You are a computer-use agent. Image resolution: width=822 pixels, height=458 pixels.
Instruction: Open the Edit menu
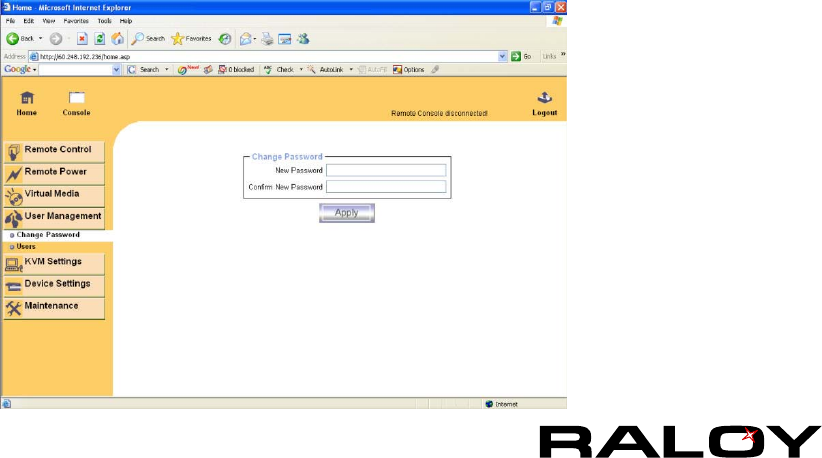(28, 21)
